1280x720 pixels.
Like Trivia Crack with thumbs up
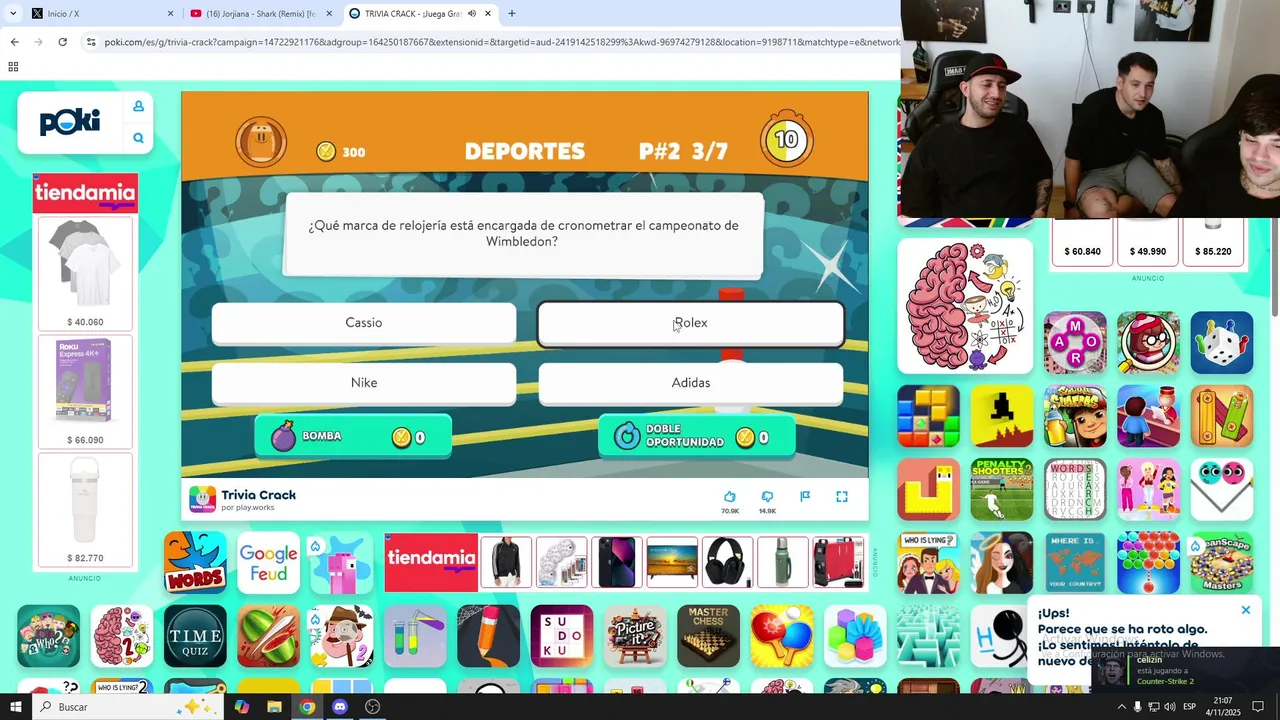(730, 496)
